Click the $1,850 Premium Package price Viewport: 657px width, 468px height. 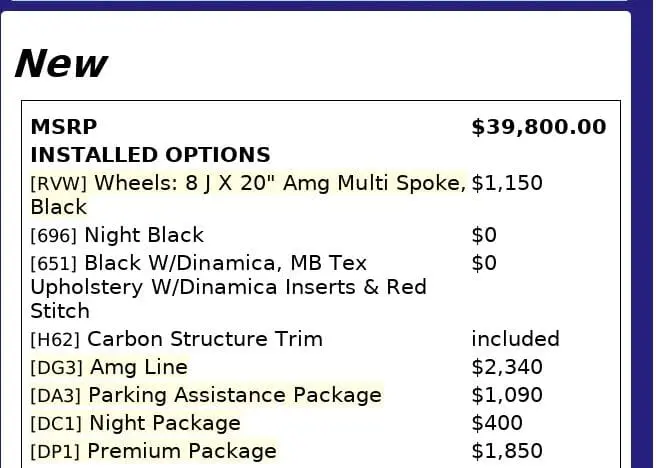[x=506, y=451]
